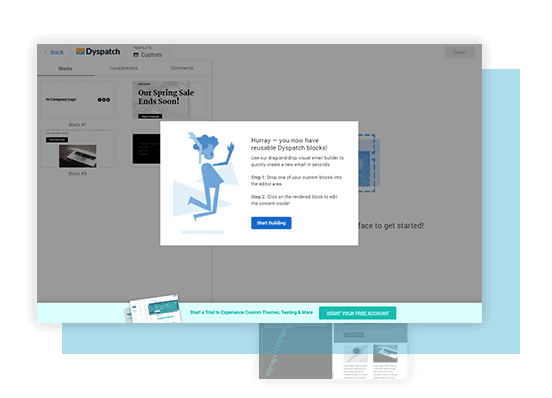Switch to the Localizations tab
The image size is (552, 398).
(x=124, y=68)
